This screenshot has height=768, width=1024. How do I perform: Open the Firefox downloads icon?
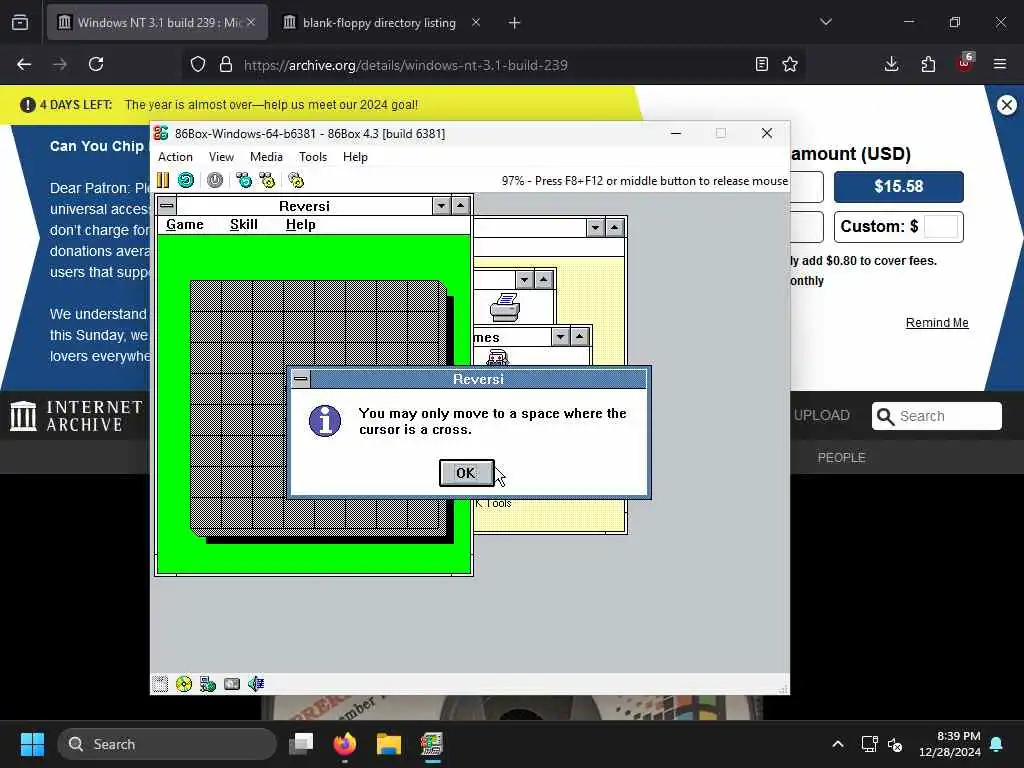[891, 64]
